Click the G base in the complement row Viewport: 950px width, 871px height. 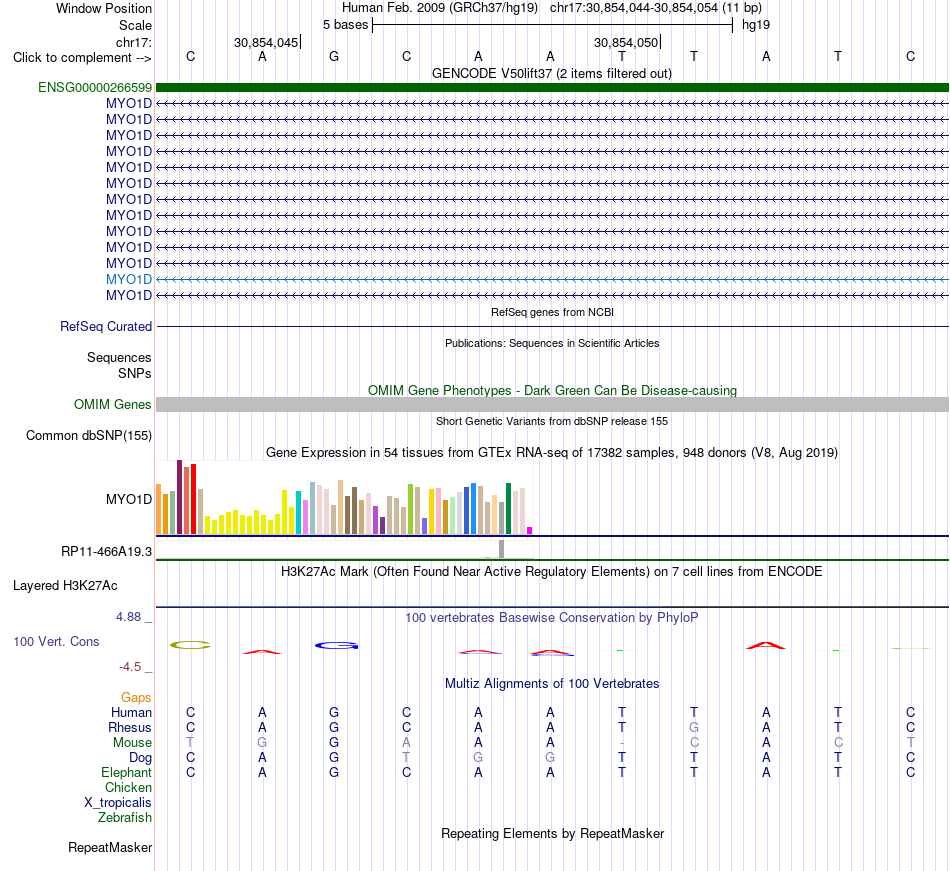[334, 56]
